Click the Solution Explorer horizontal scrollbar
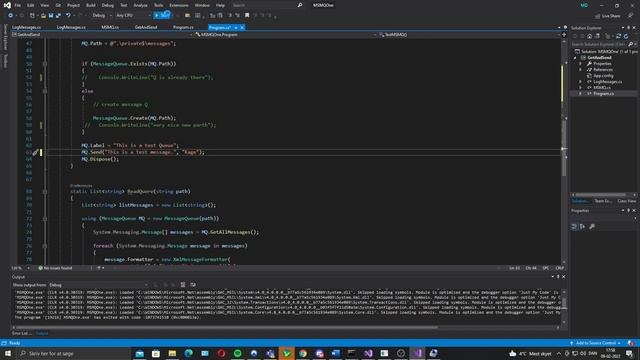Image resolution: width=640 pixels, height=360 pixels. (604, 195)
